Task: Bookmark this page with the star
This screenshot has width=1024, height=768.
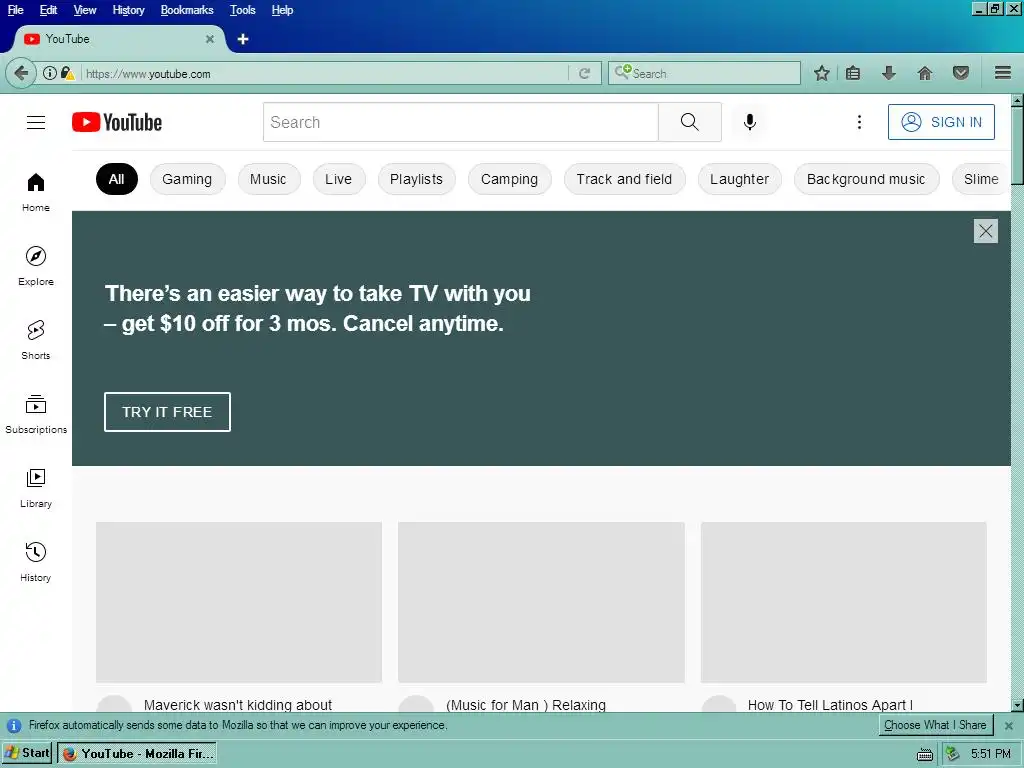Action: [x=822, y=73]
